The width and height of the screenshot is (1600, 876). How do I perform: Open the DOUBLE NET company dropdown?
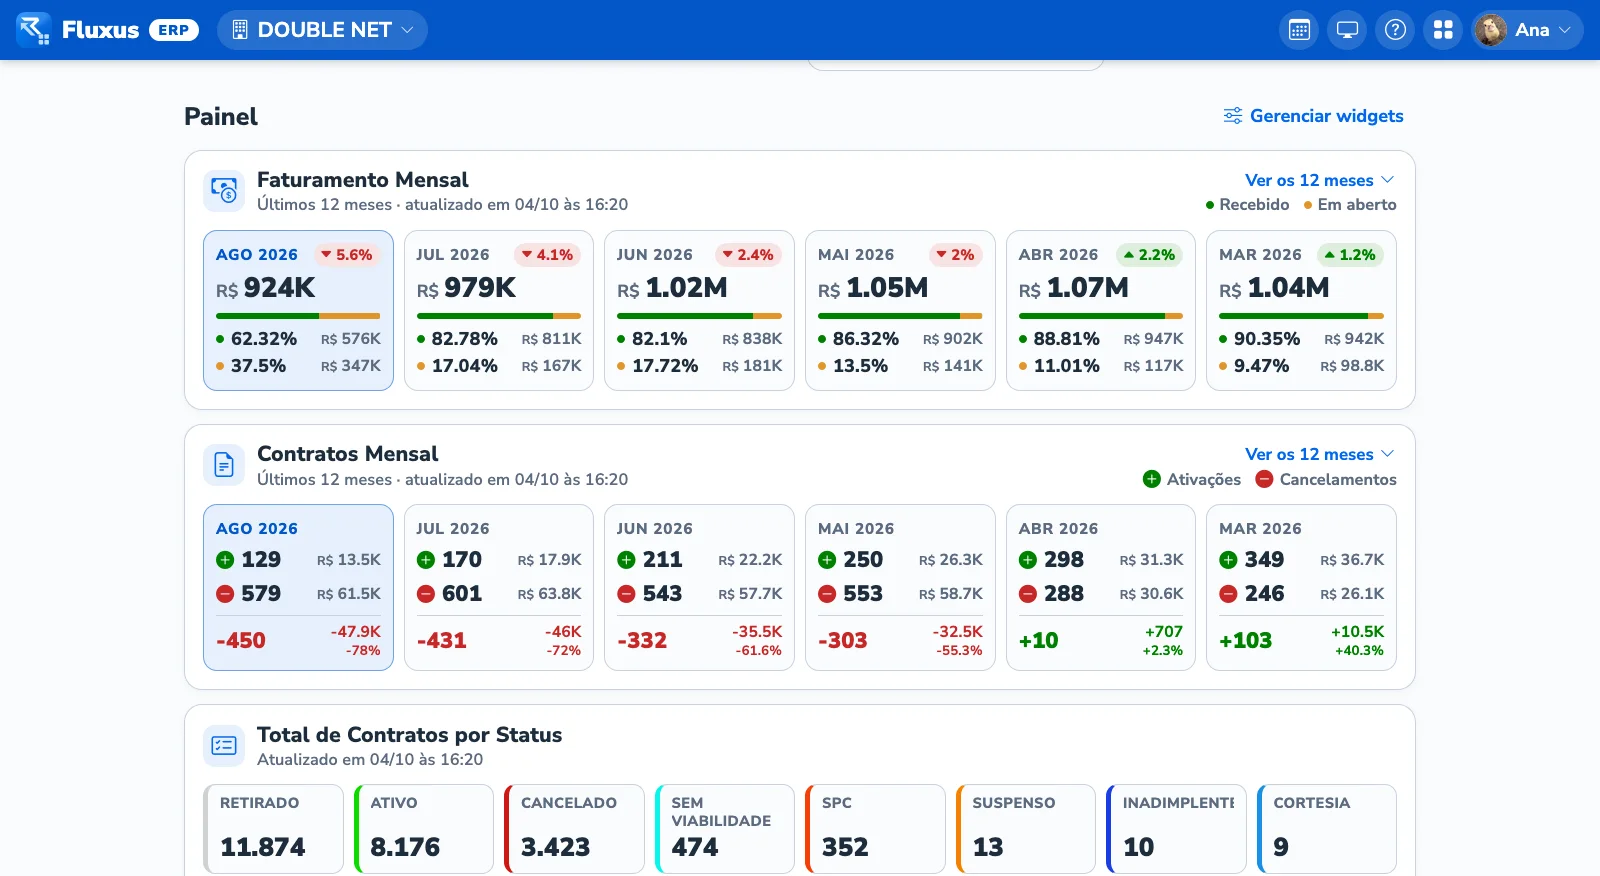(x=322, y=30)
